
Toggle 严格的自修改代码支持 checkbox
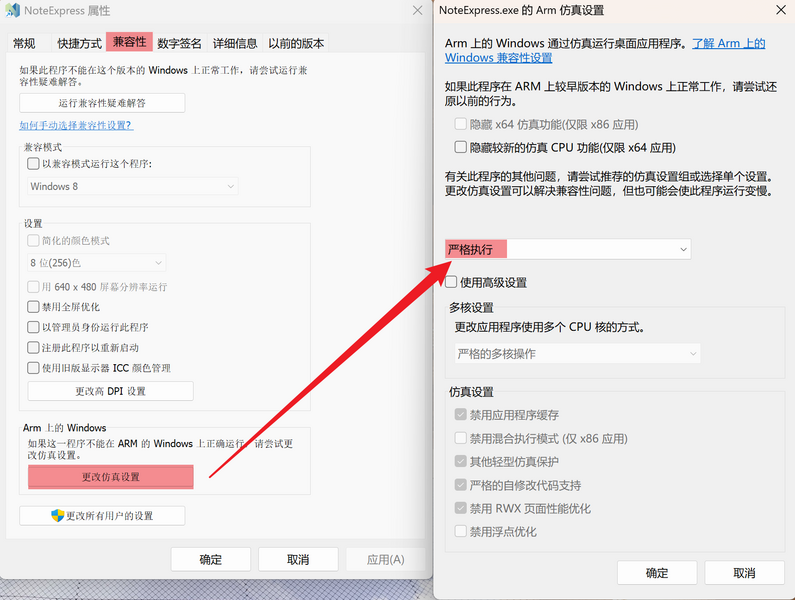(x=460, y=485)
